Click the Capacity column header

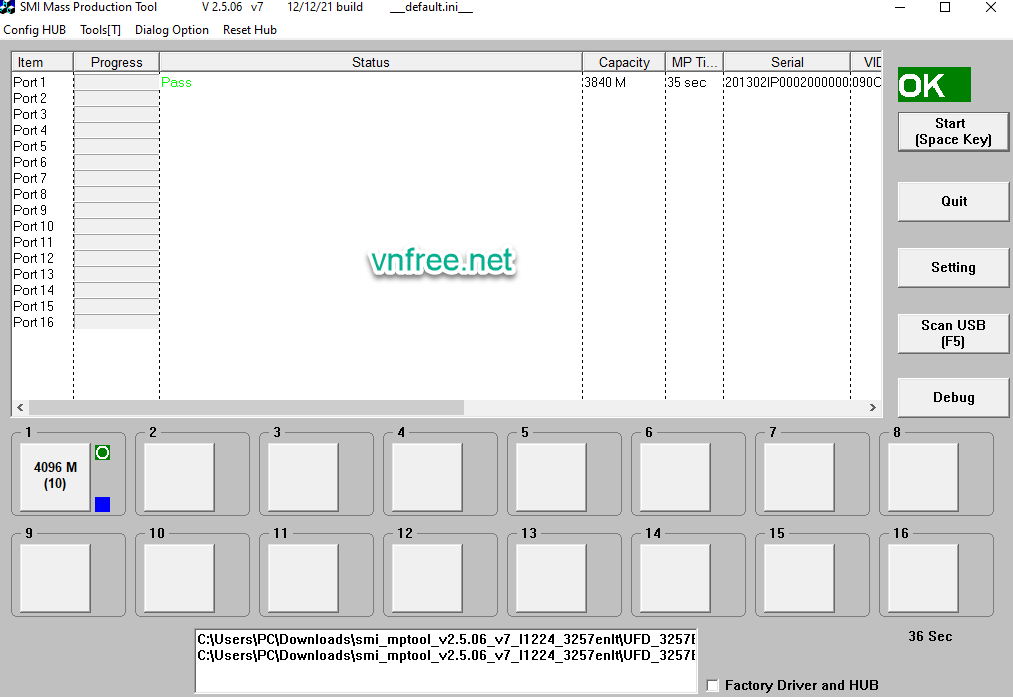(x=624, y=62)
